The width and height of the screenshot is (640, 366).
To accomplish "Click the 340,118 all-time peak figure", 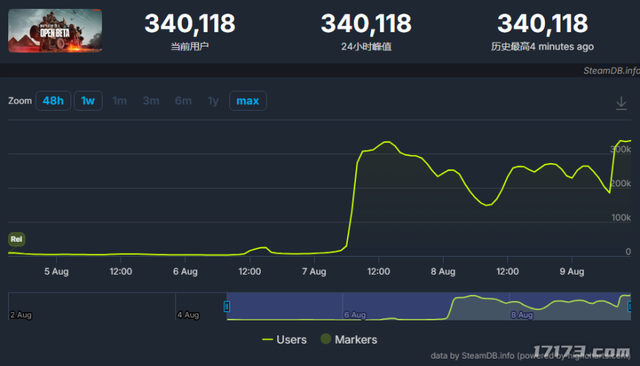I will [542, 23].
